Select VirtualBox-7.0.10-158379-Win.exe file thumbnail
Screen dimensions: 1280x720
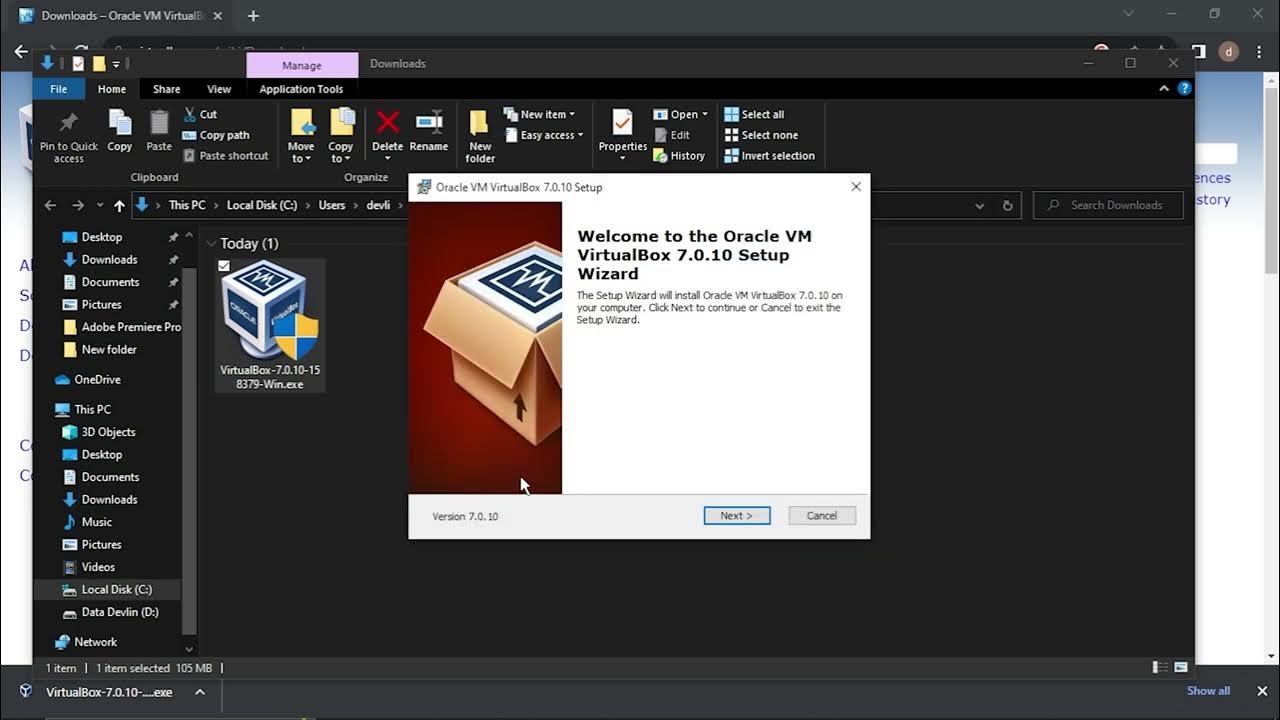coord(270,325)
